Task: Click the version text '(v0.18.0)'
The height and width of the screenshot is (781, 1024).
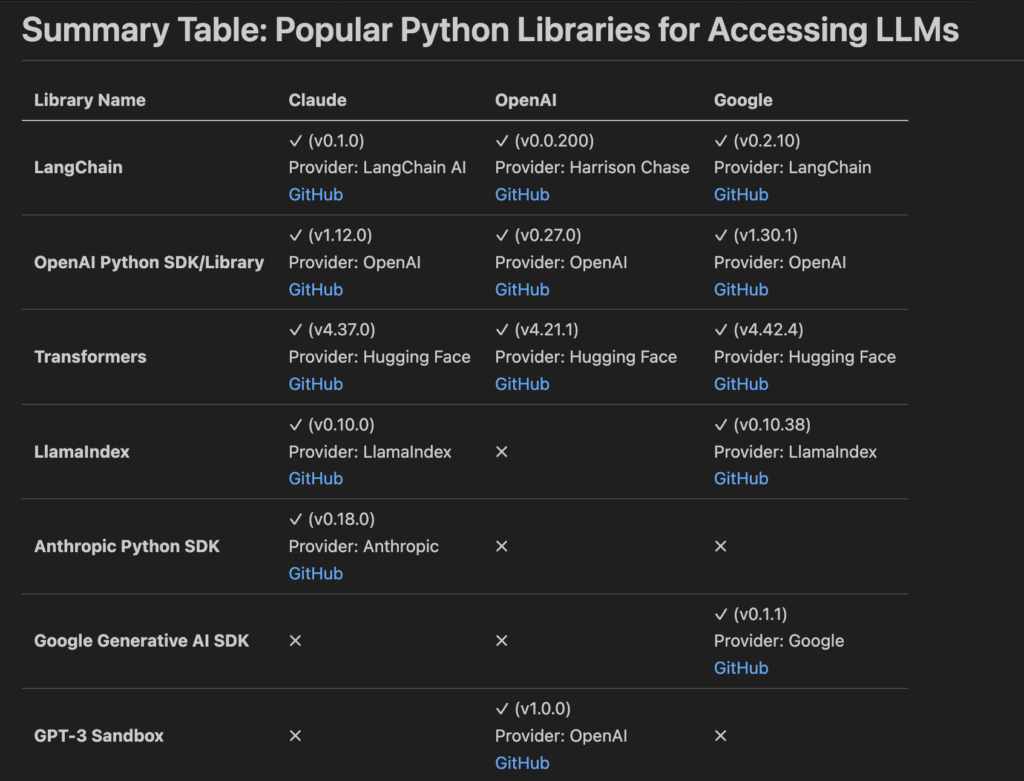Action: [341, 519]
